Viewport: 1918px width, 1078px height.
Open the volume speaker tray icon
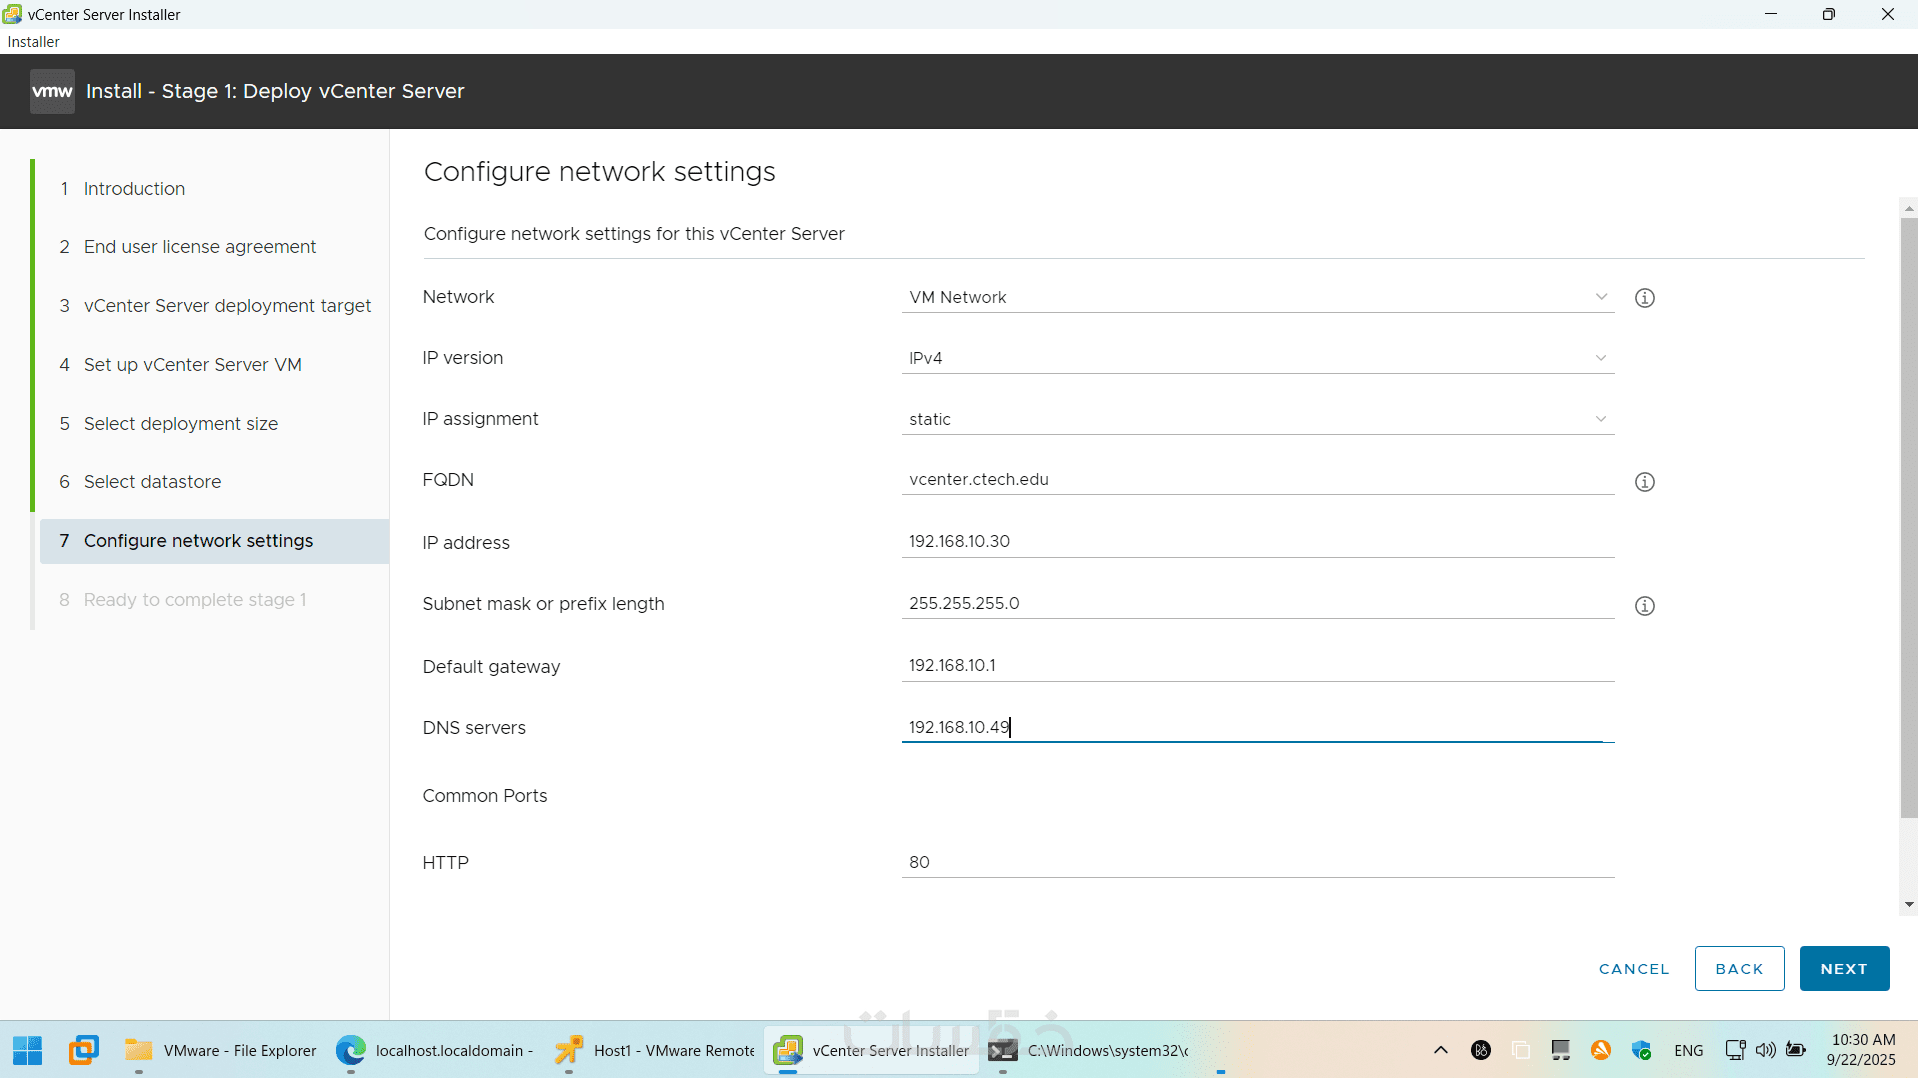[1766, 1050]
